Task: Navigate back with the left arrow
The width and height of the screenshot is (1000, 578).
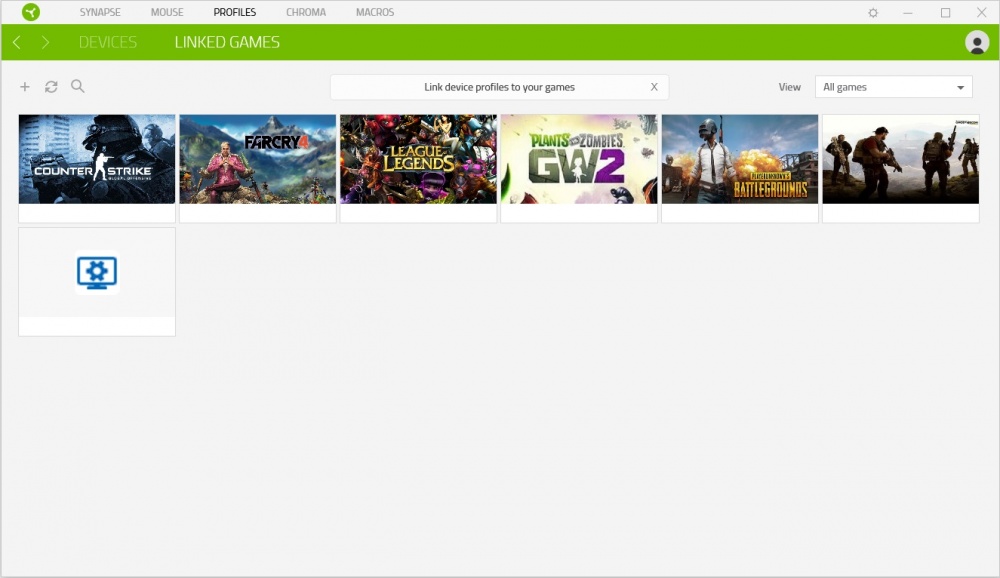Action: click(x=17, y=42)
